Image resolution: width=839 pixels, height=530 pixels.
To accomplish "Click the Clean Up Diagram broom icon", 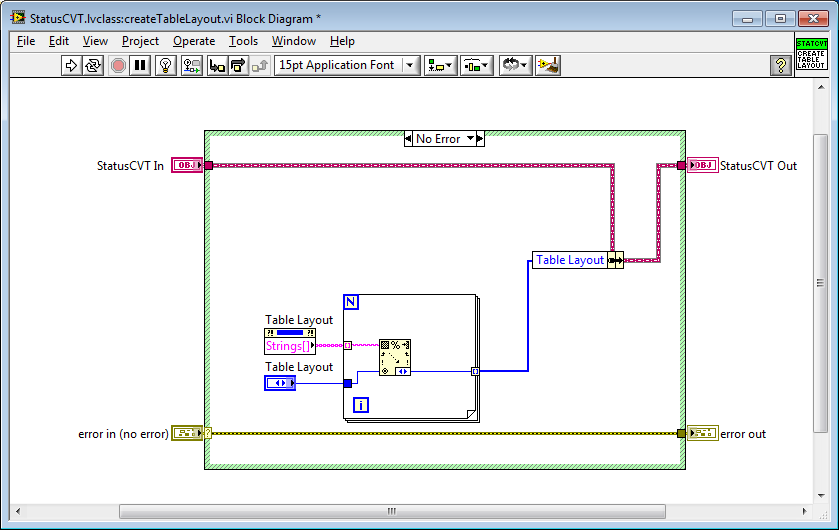I will point(548,65).
